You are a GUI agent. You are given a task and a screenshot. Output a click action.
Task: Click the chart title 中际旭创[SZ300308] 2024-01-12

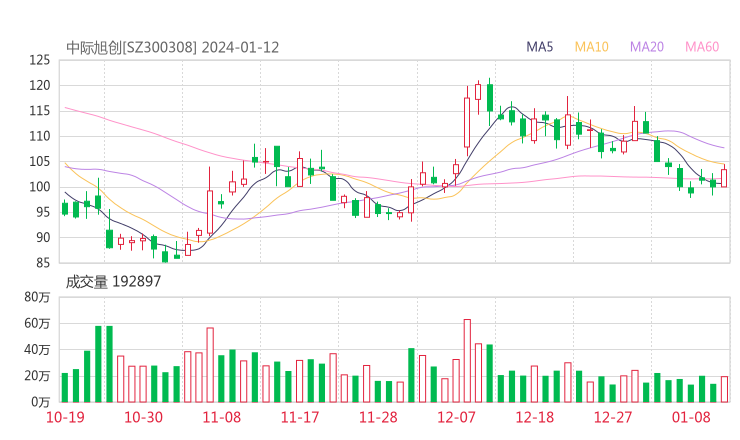tap(173, 48)
